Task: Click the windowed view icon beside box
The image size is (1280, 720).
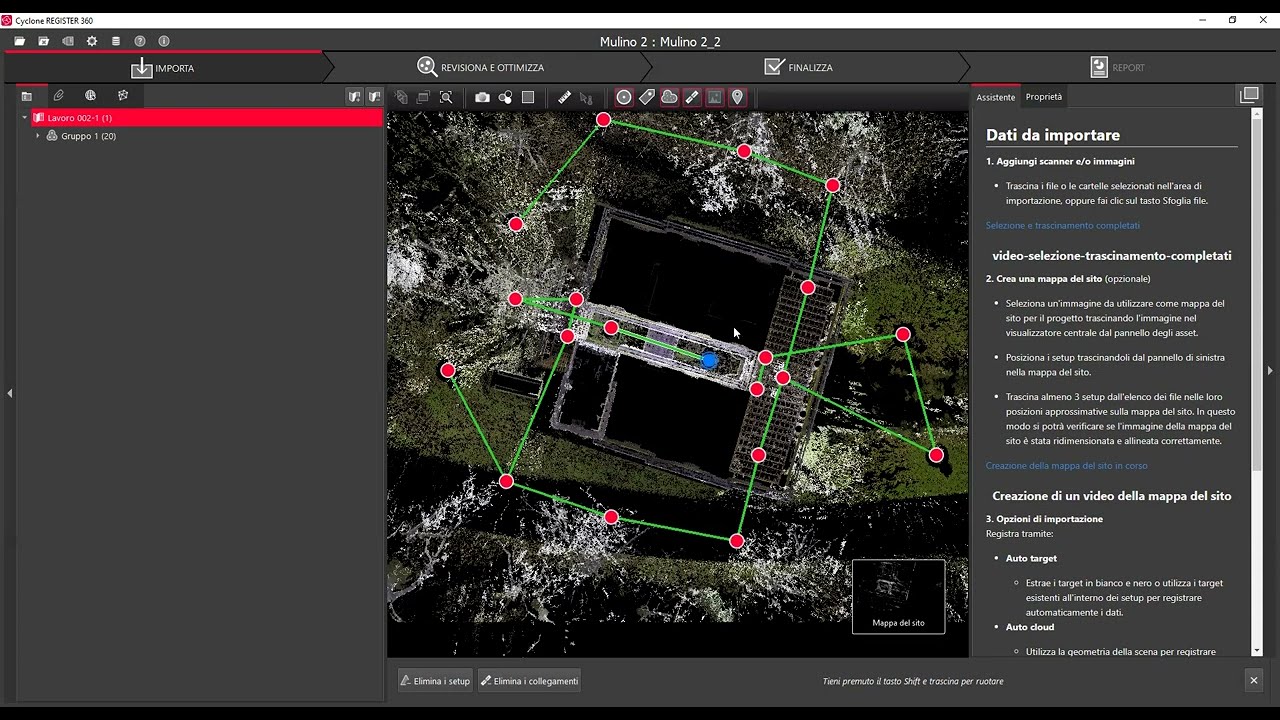Action: click(423, 97)
